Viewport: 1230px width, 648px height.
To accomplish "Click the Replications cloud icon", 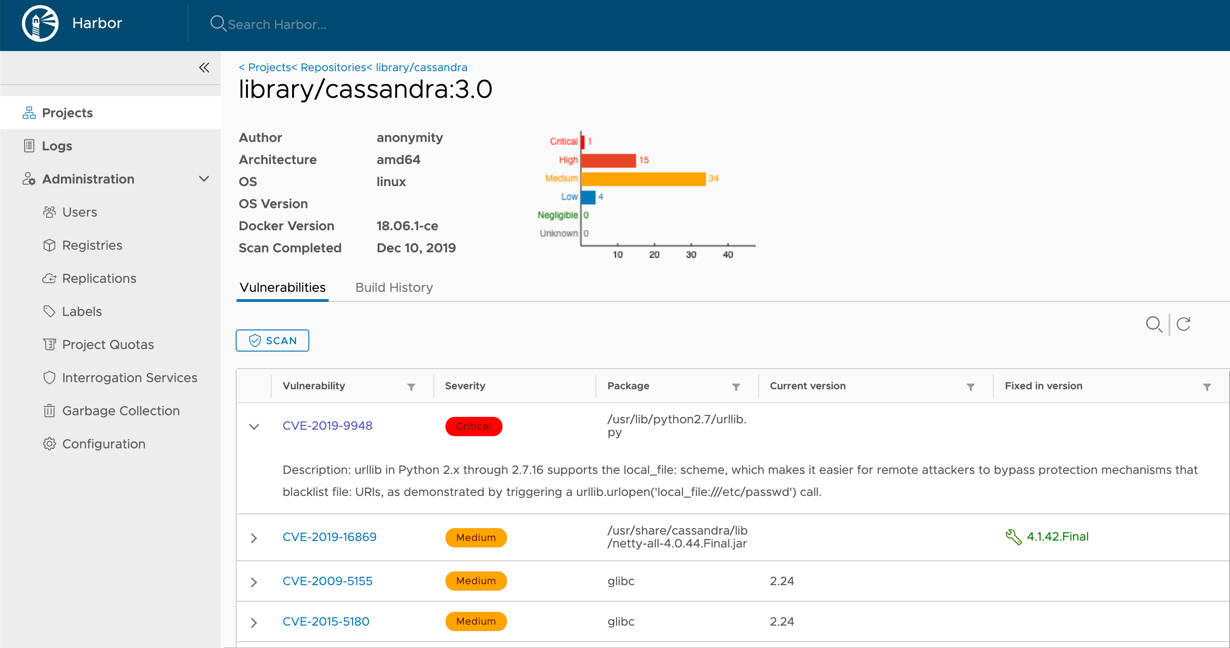I will (x=49, y=278).
